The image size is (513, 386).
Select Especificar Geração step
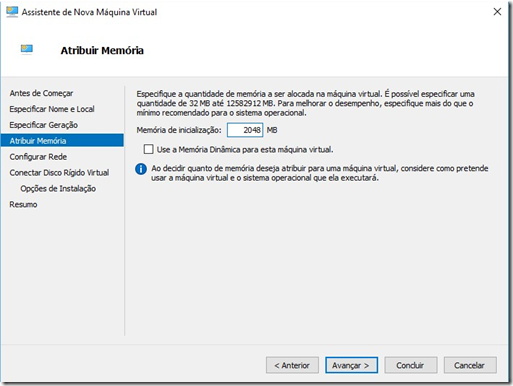pyautogui.click(x=44, y=125)
